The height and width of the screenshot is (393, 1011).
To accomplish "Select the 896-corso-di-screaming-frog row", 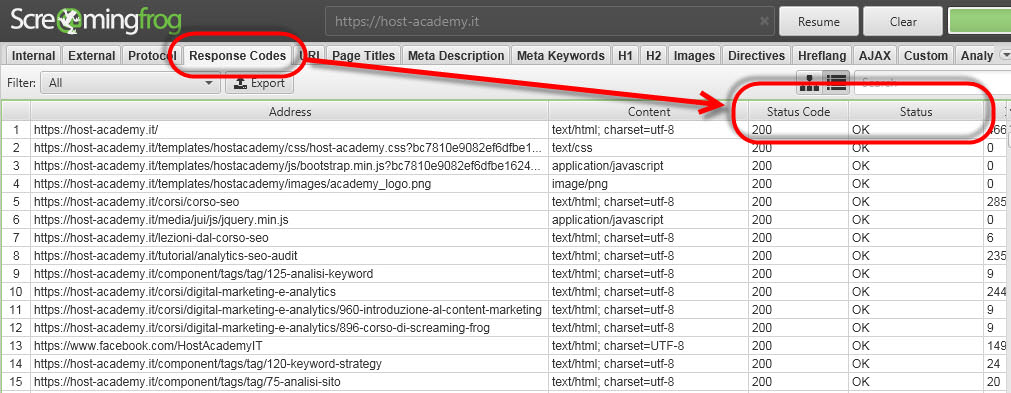I will pos(290,328).
